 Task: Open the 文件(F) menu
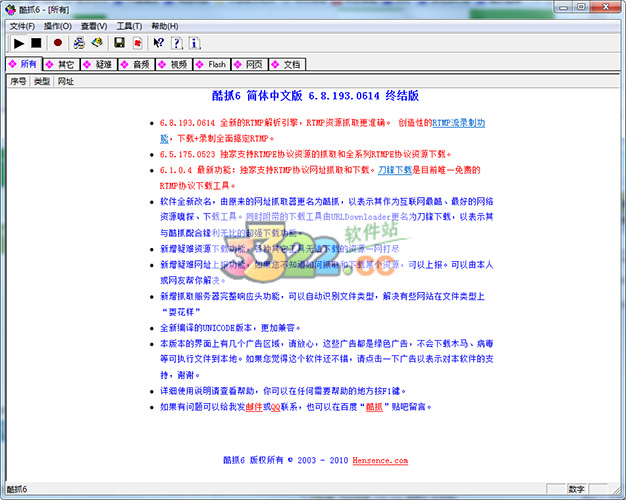pyautogui.click(x=22, y=26)
